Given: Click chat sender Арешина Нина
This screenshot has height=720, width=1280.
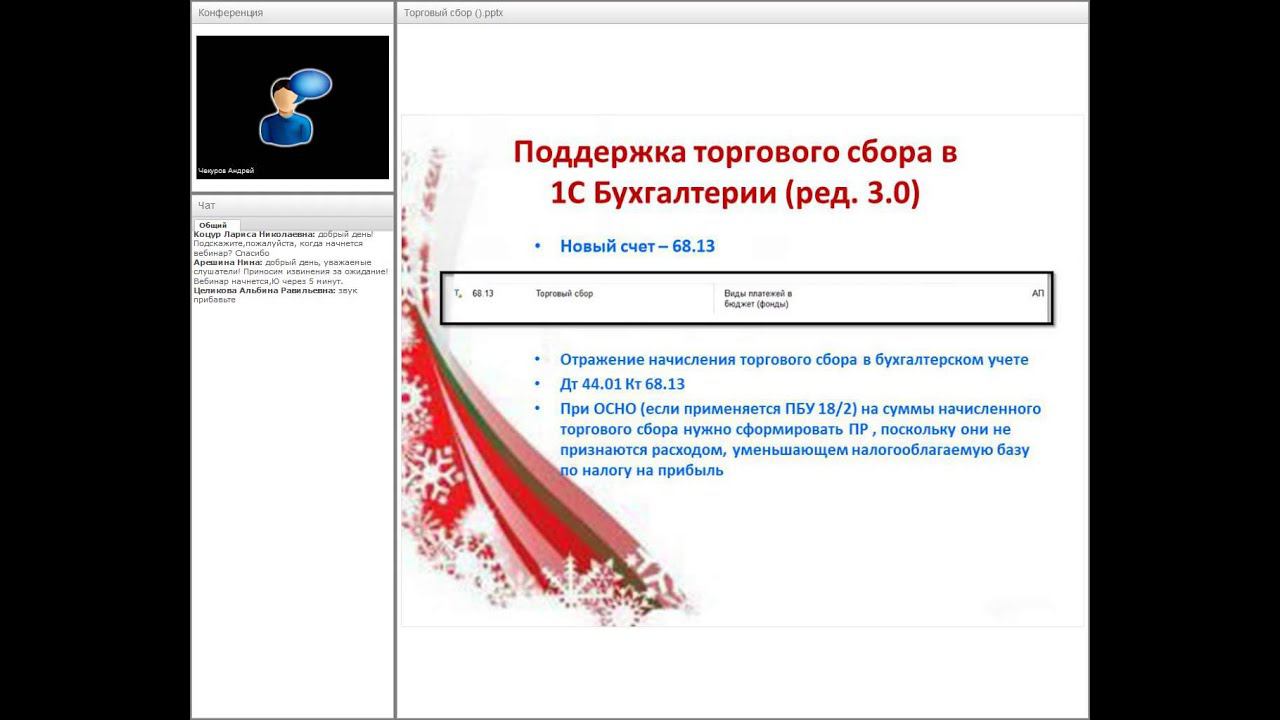Looking at the screenshot, I should coord(228,262).
